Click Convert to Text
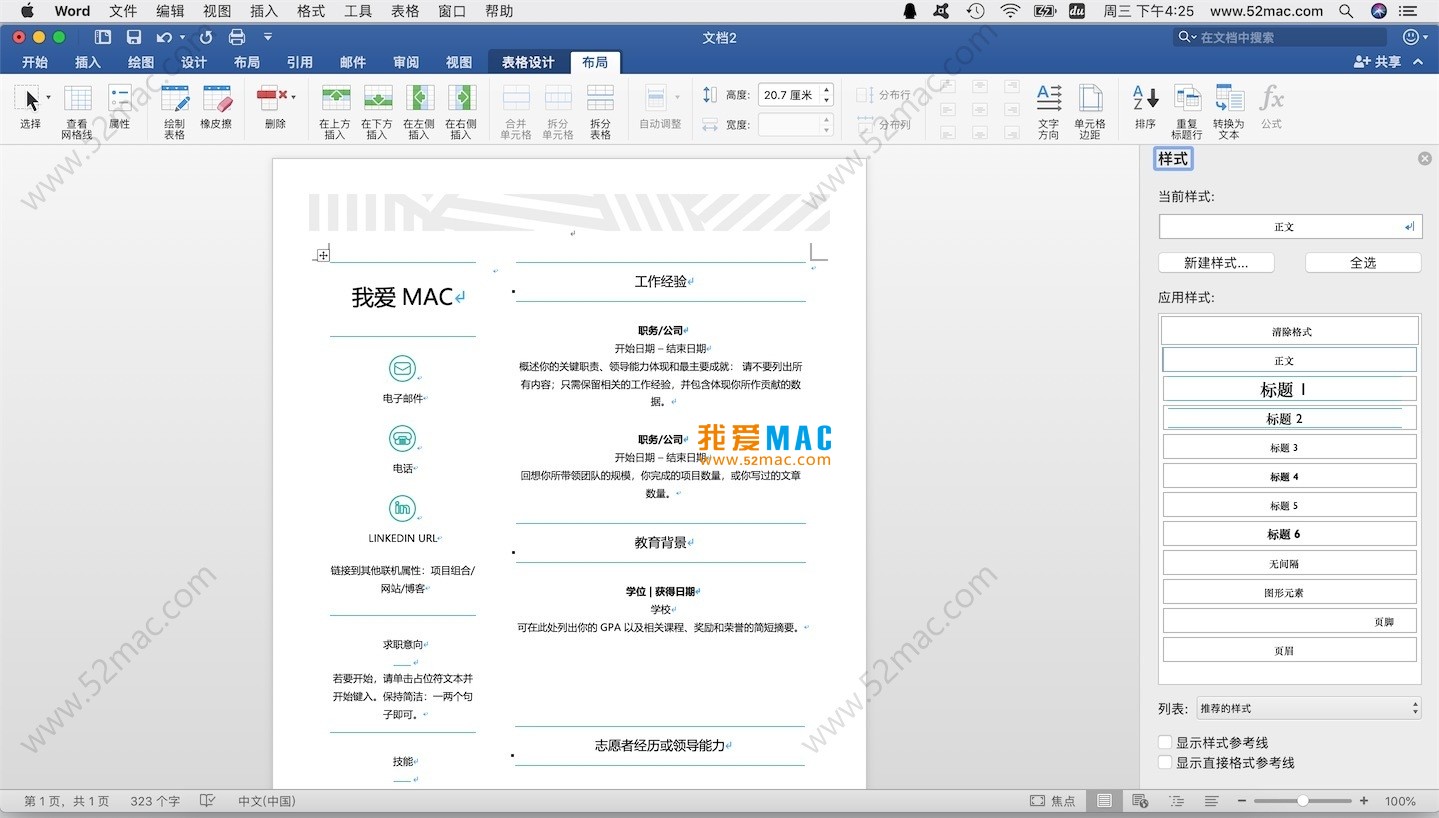 (1228, 111)
